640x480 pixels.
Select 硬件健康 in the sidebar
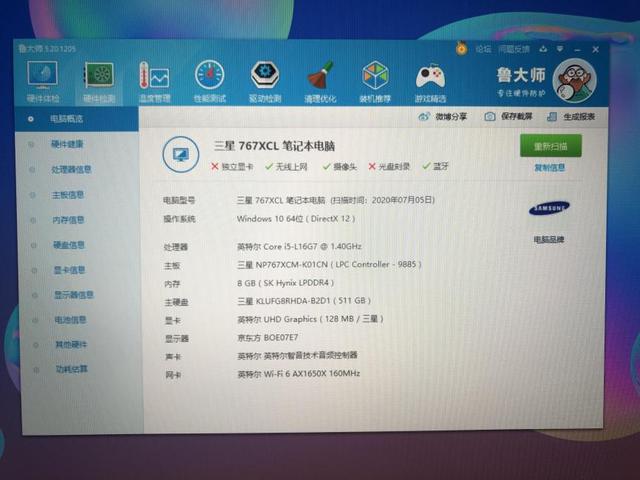[67, 144]
